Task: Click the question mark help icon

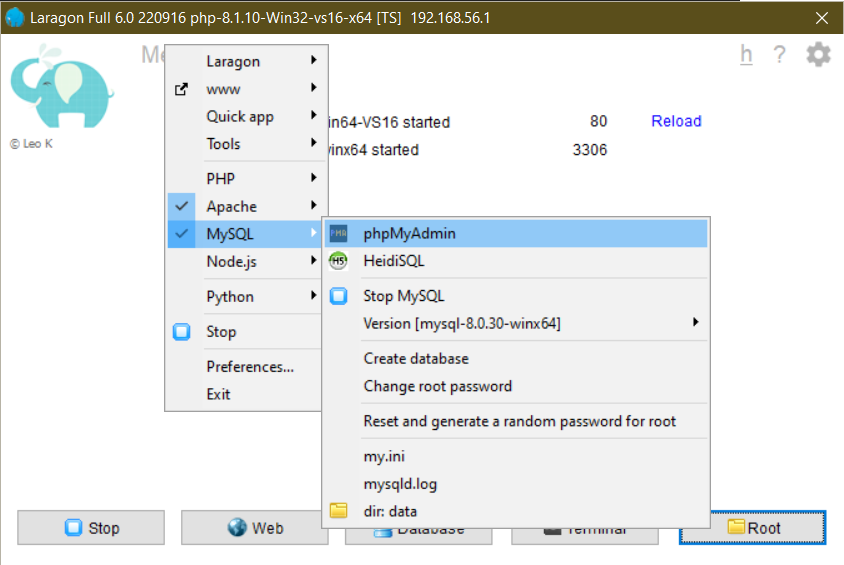Action: 779,54
